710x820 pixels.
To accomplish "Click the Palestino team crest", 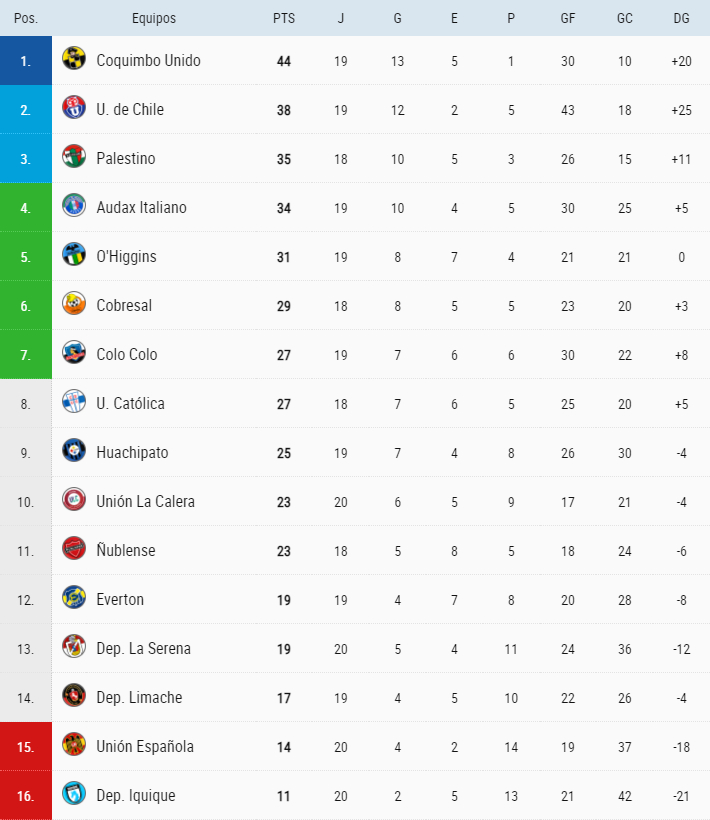I will click(73, 158).
